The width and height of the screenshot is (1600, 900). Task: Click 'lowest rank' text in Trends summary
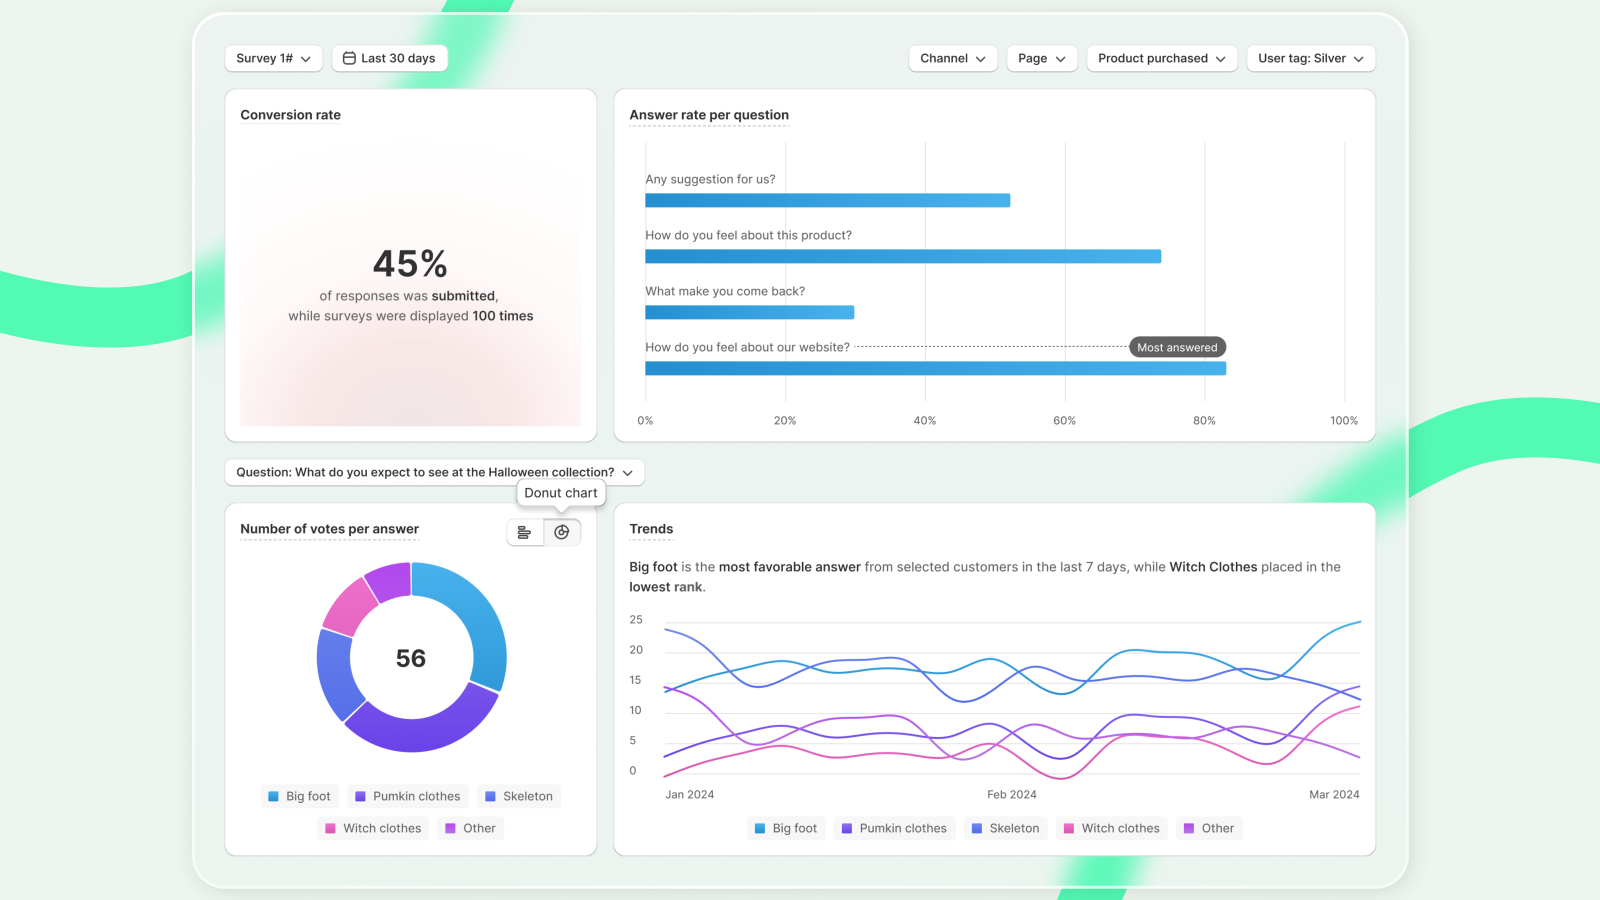pos(666,587)
